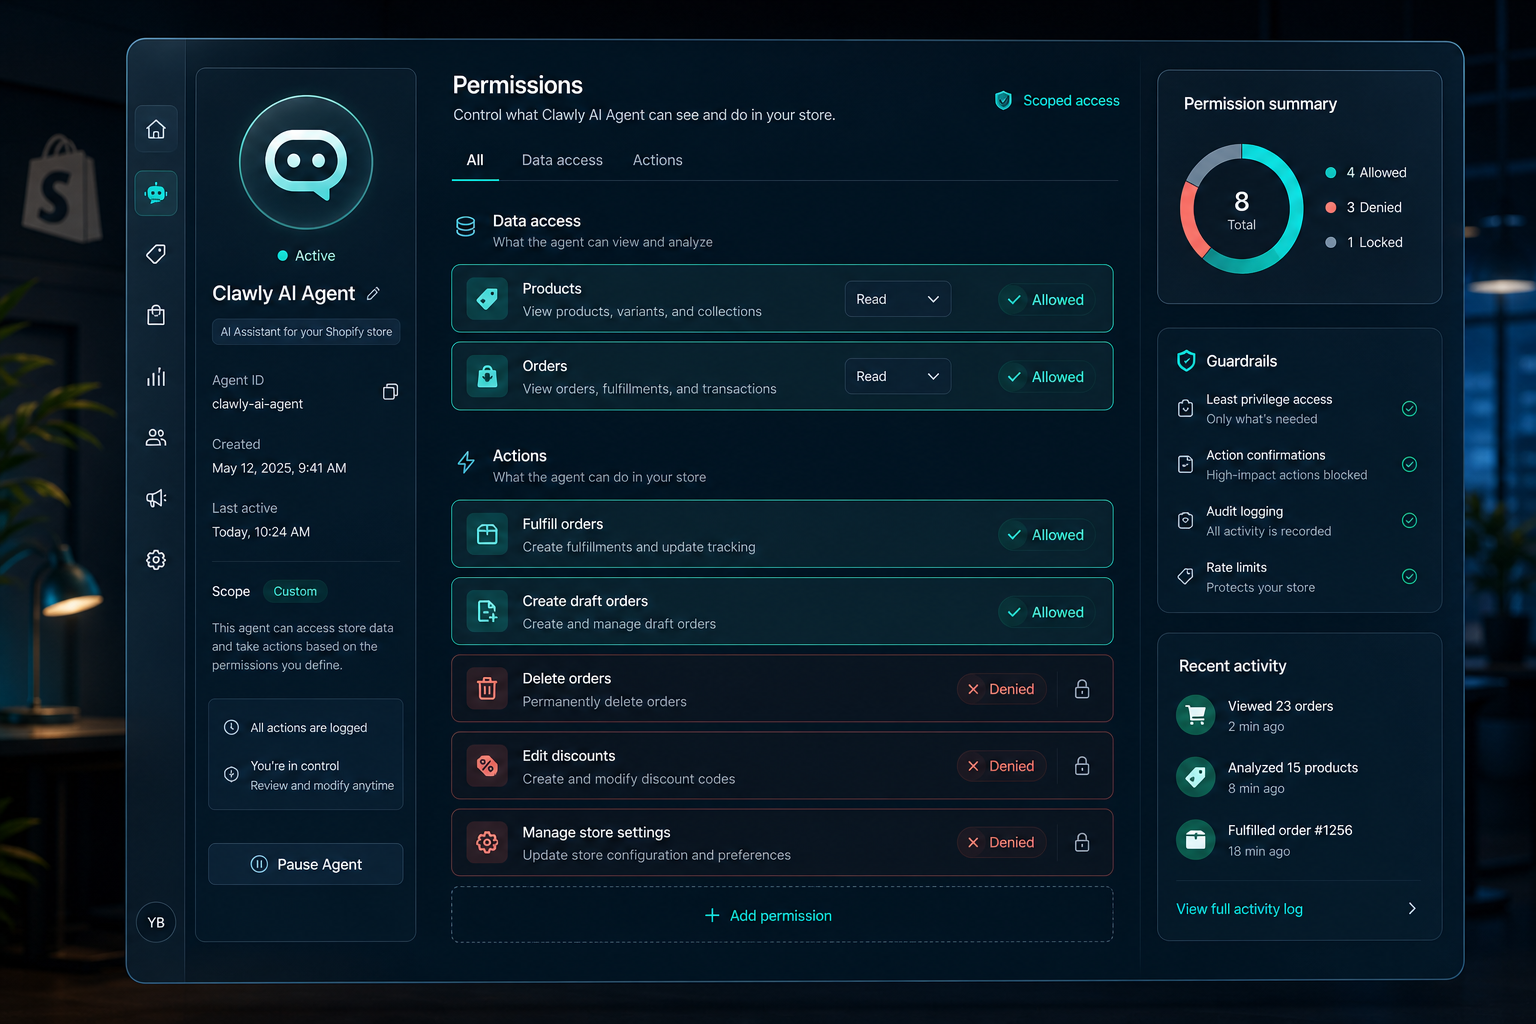Click lock icon on Delete orders row
Screen dimensions: 1536x1024
tap(1082, 689)
